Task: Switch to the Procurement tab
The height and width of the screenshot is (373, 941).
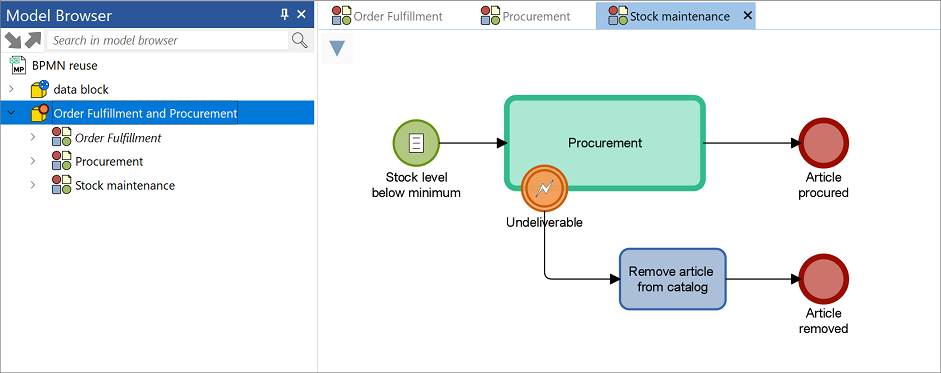Action: 526,16
